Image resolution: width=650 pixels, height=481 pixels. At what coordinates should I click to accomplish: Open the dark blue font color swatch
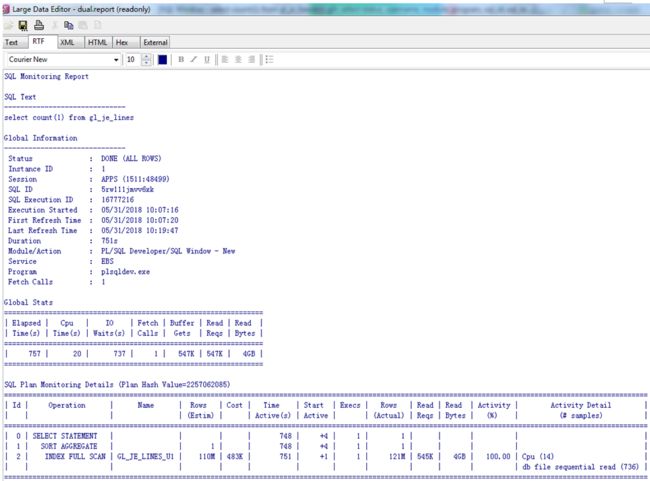point(162,60)
